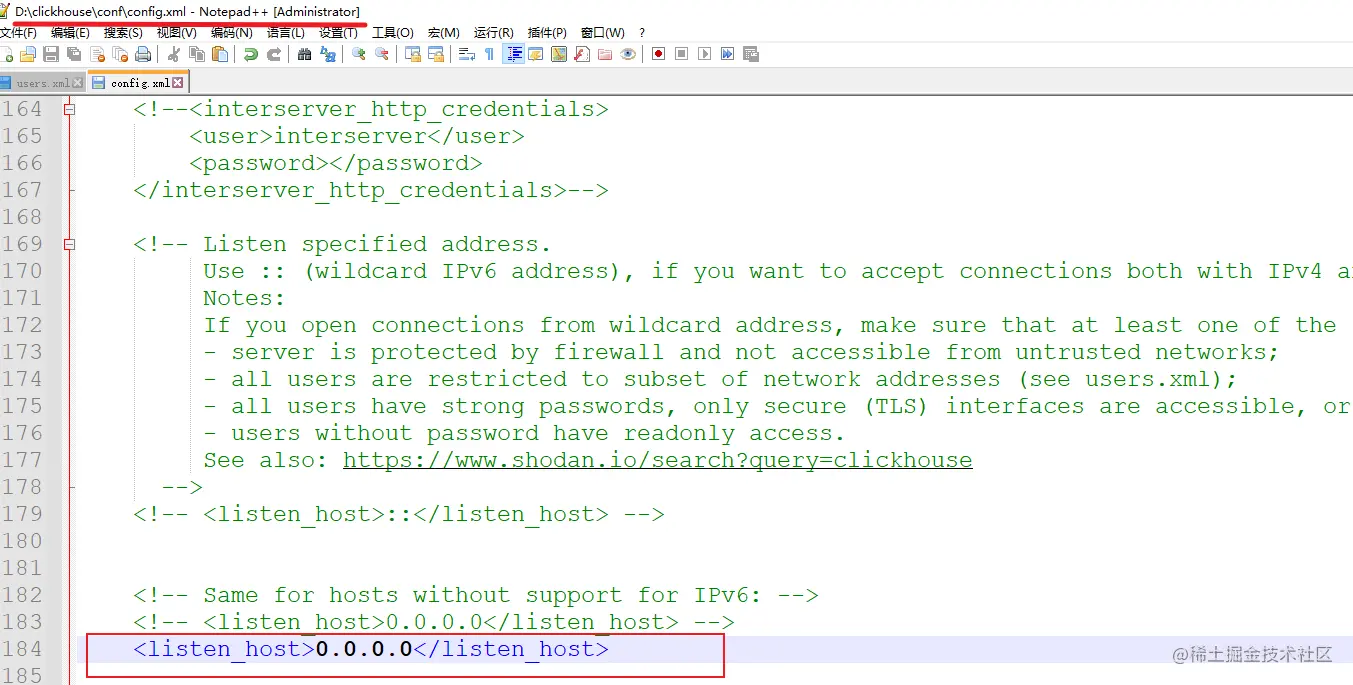Click the Copy toolbar icon
The width and height of the screenshot is (1353, 685).
click(x=197, y=54)
